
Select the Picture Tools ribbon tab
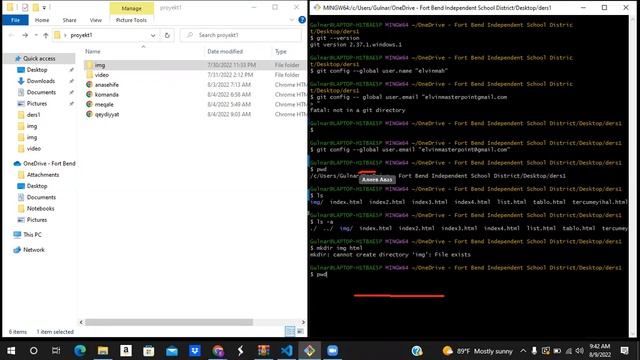coord(131,20)
